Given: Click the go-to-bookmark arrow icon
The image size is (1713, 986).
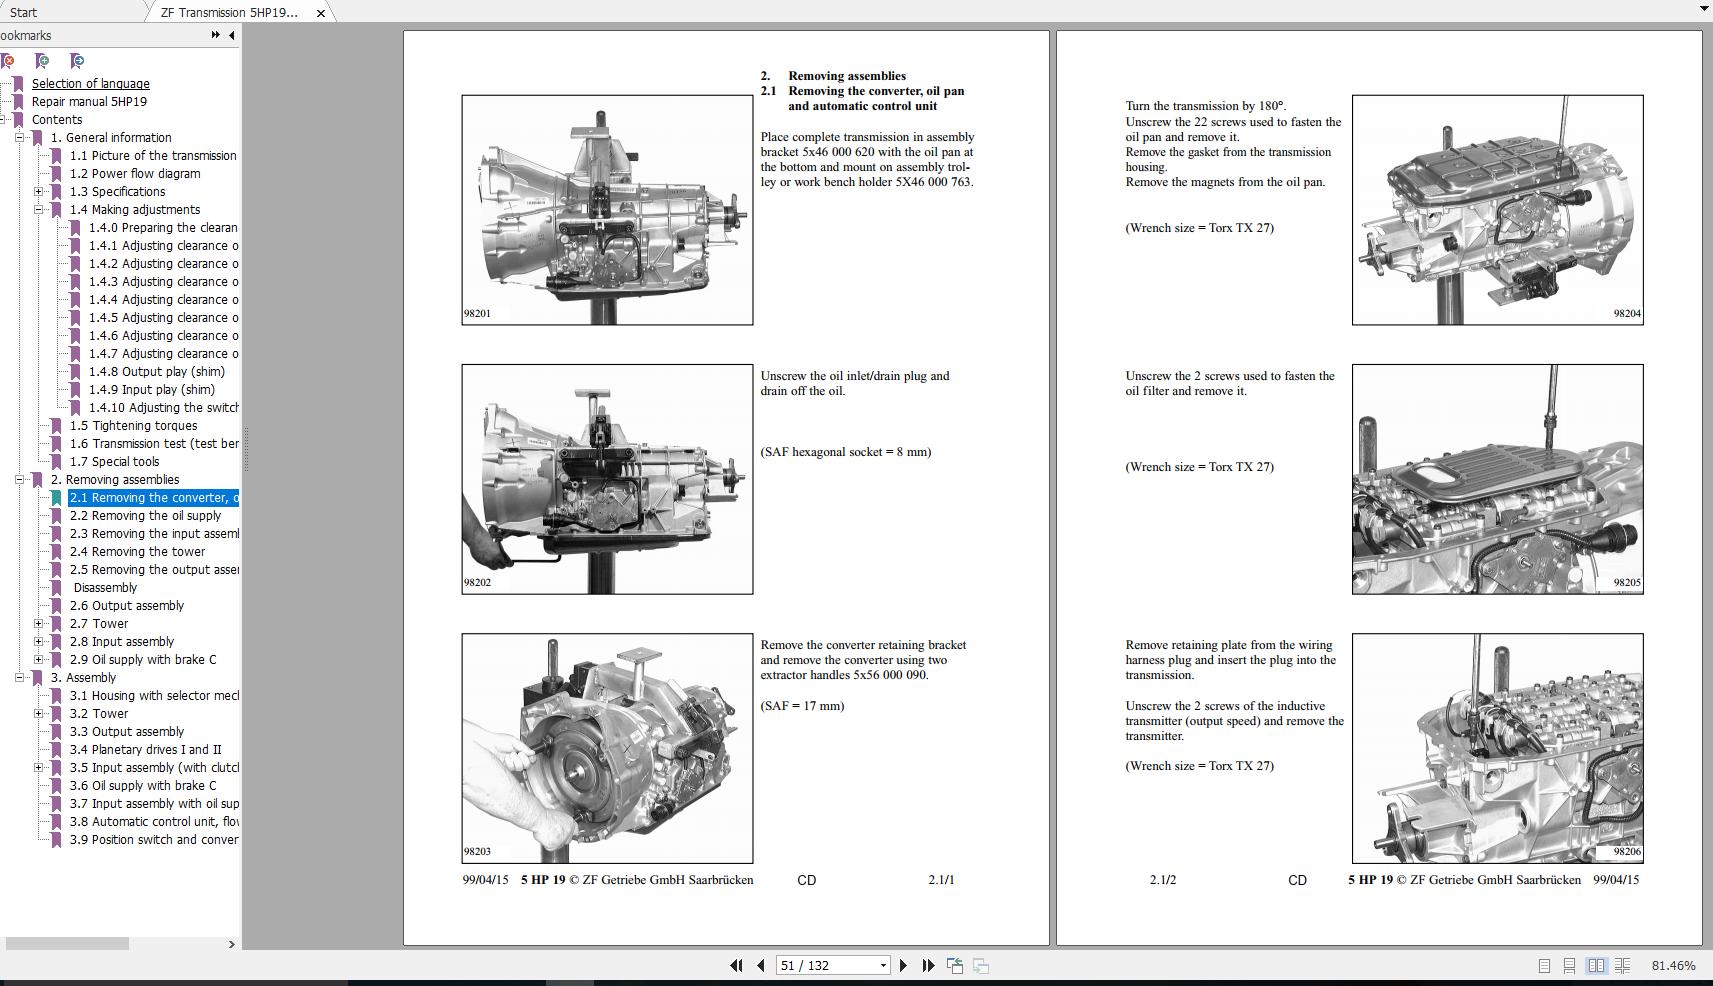Looking at the screenshot, I should (77, 60).
